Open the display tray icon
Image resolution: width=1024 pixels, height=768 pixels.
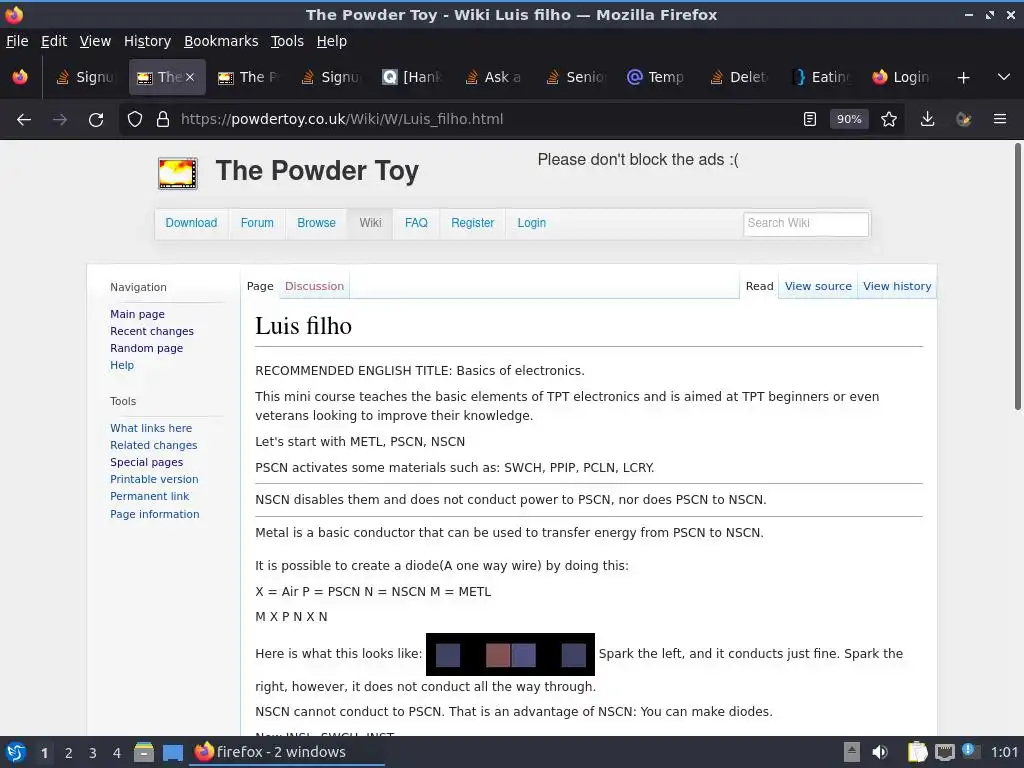pos(944,752)
